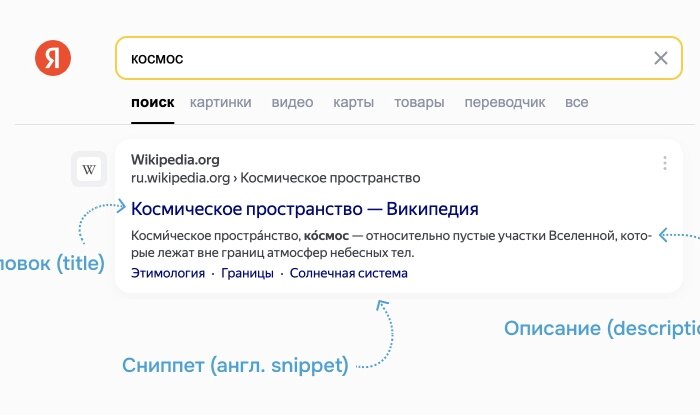The width and height of the screenshot is (700, 415).
Task: Click the Wikipedia.org site name
Action: 175,160
